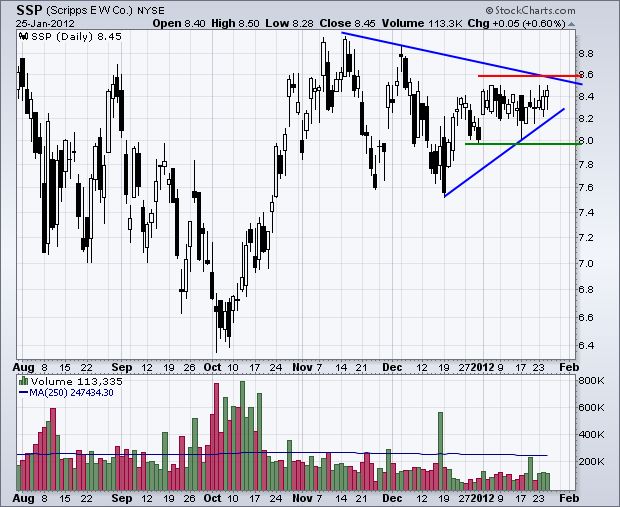This screenshot has width=620, height=507.
Task: Click the tall green volume spike near Dec 19
Action: click(x=440, y=451)
